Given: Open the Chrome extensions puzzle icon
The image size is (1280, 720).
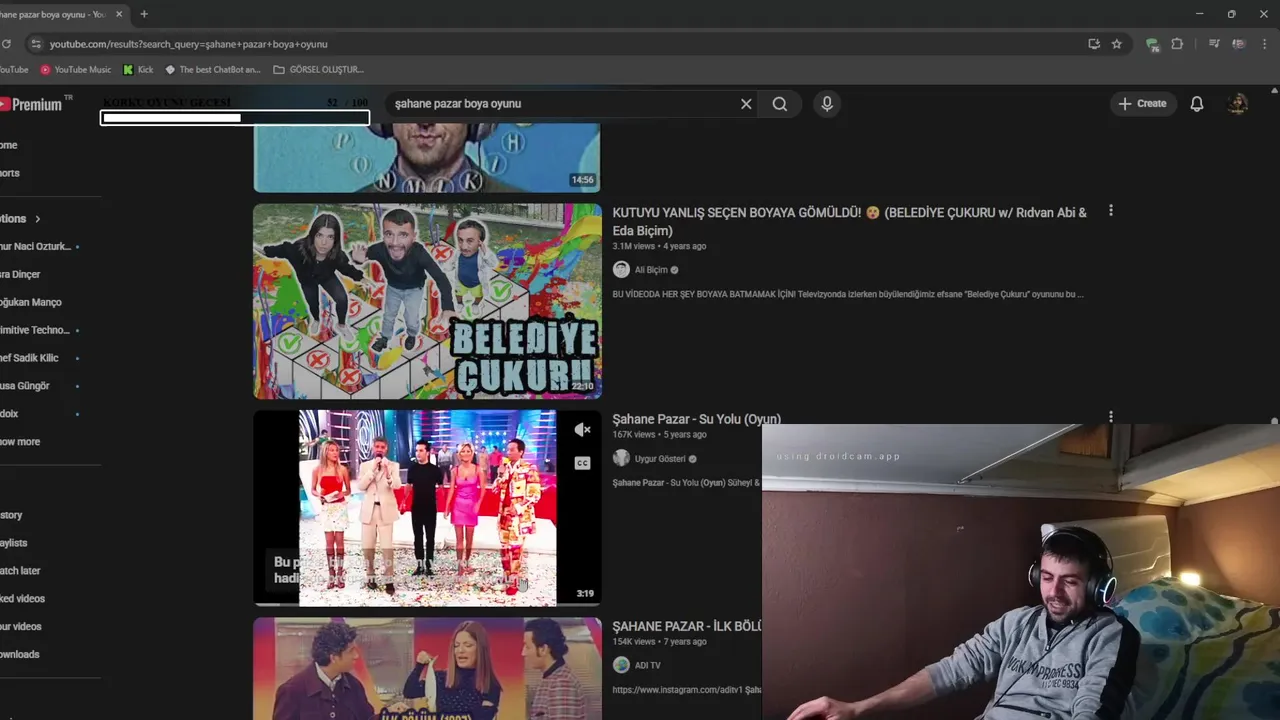Looking at the screenshot, I should point(1177,44).
